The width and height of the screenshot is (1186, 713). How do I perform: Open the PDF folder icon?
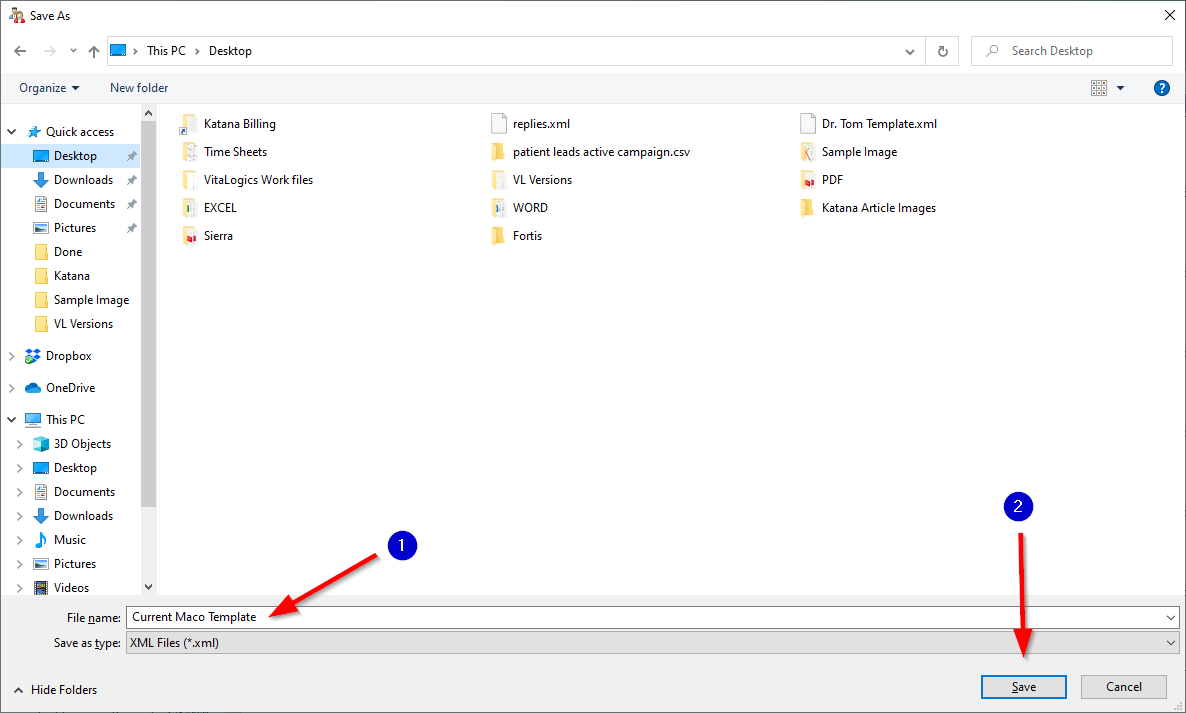coord(808,180)
